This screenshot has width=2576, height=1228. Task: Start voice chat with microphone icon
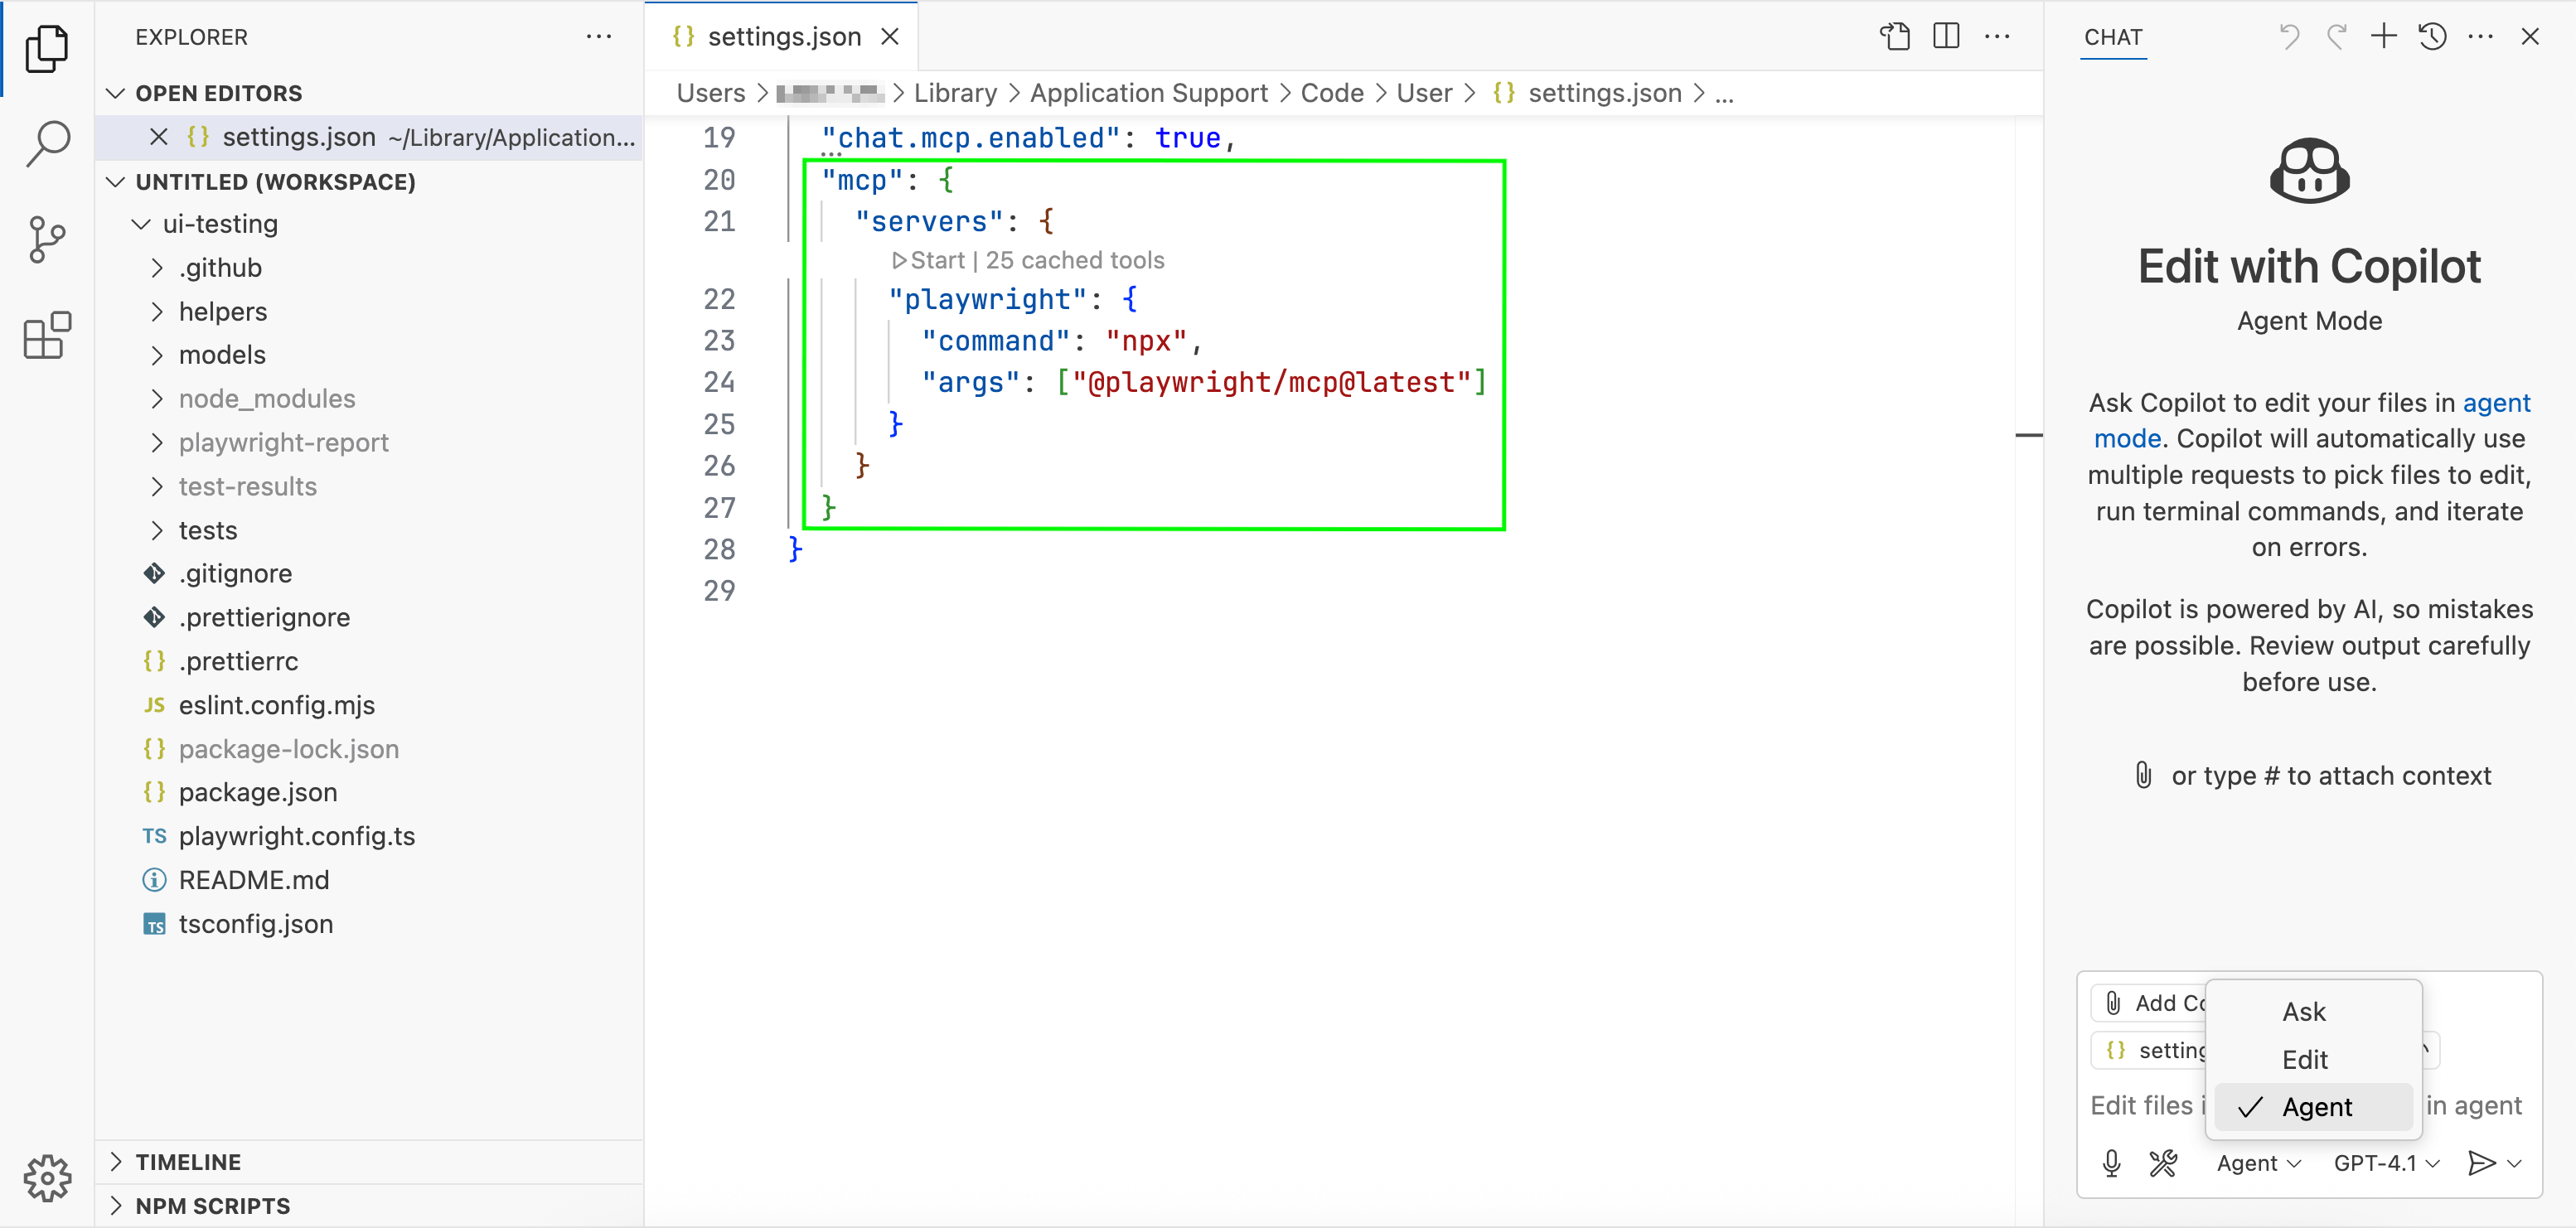(x=2112, y=1163)
